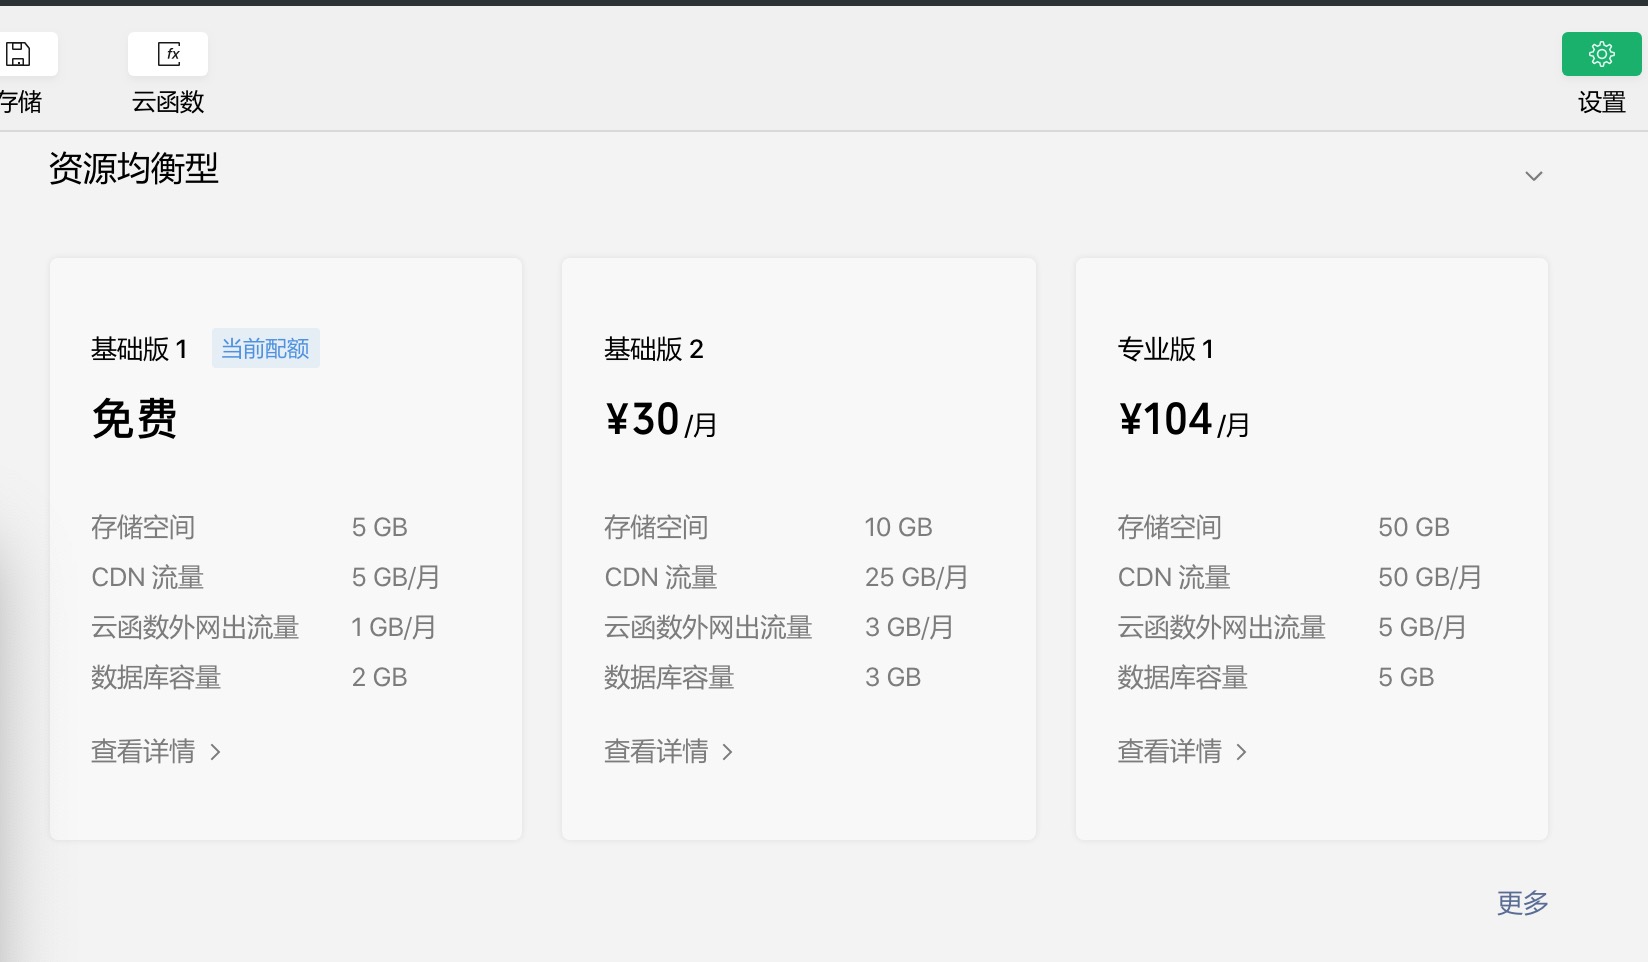This screenshot has height=962, width=1648.
Task: Click the 当前配额 badge
Action: (x=265, y=348)
